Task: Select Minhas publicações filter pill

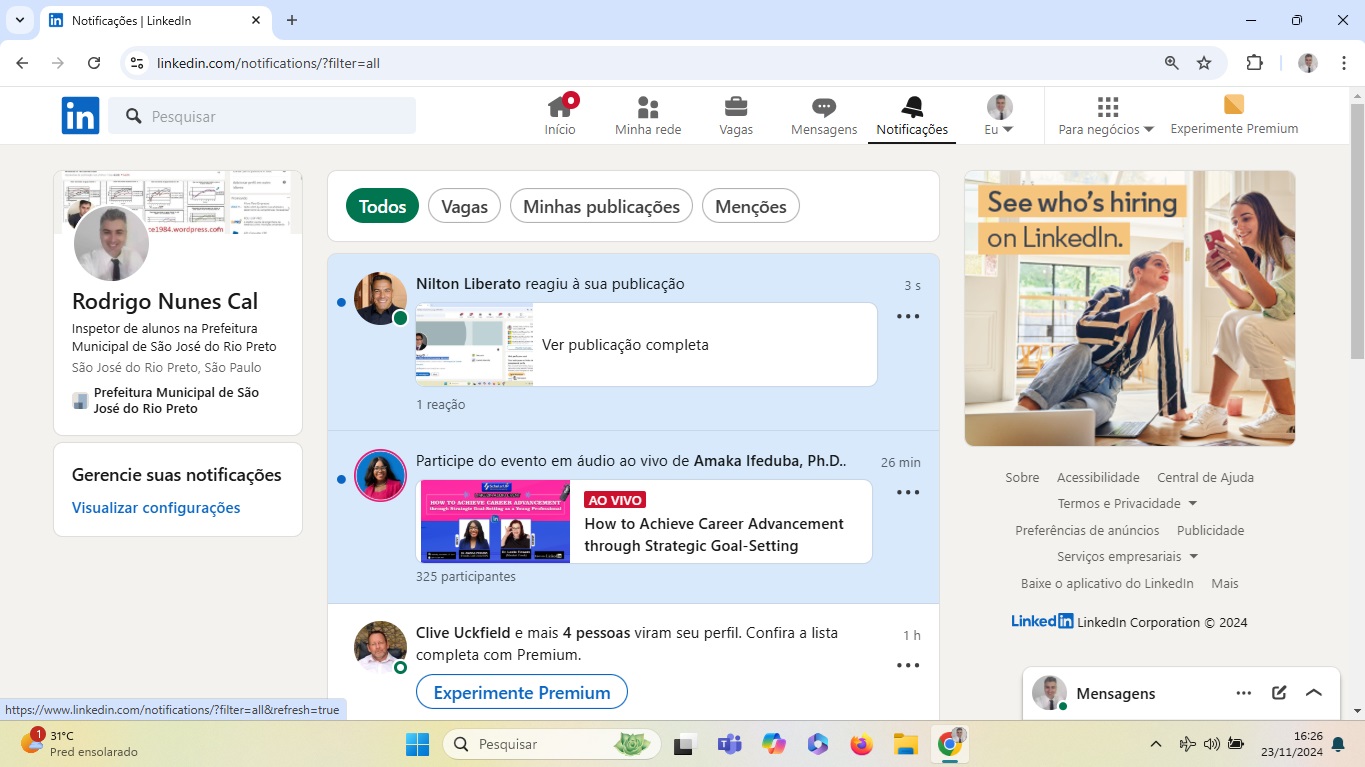Action: (x=601, y=206)
